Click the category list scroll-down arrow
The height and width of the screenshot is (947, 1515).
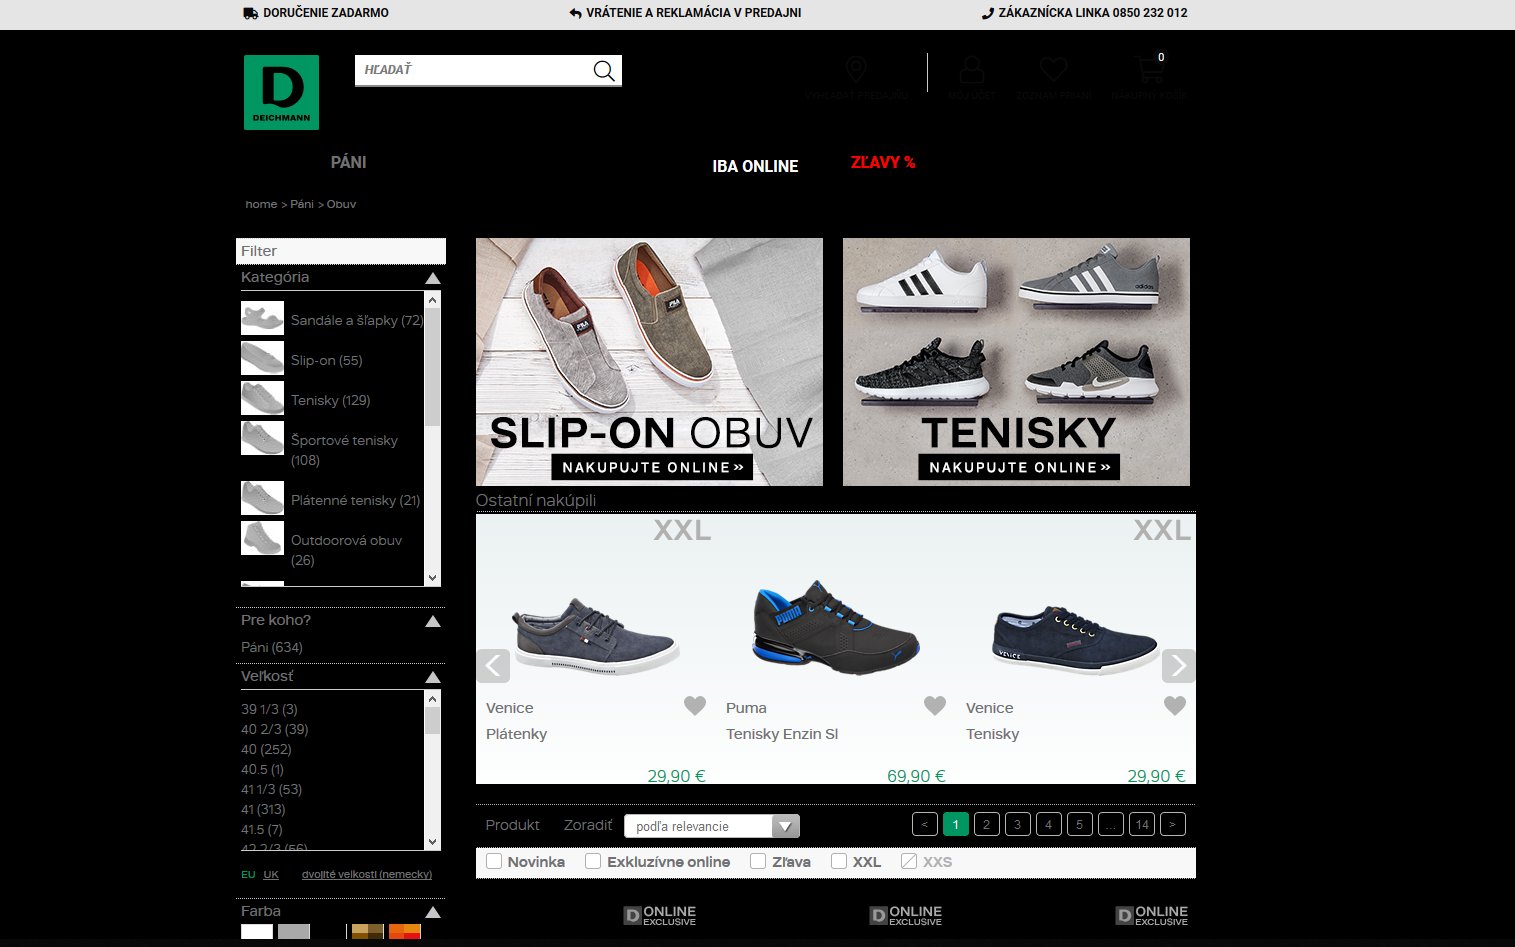[433, 578]
